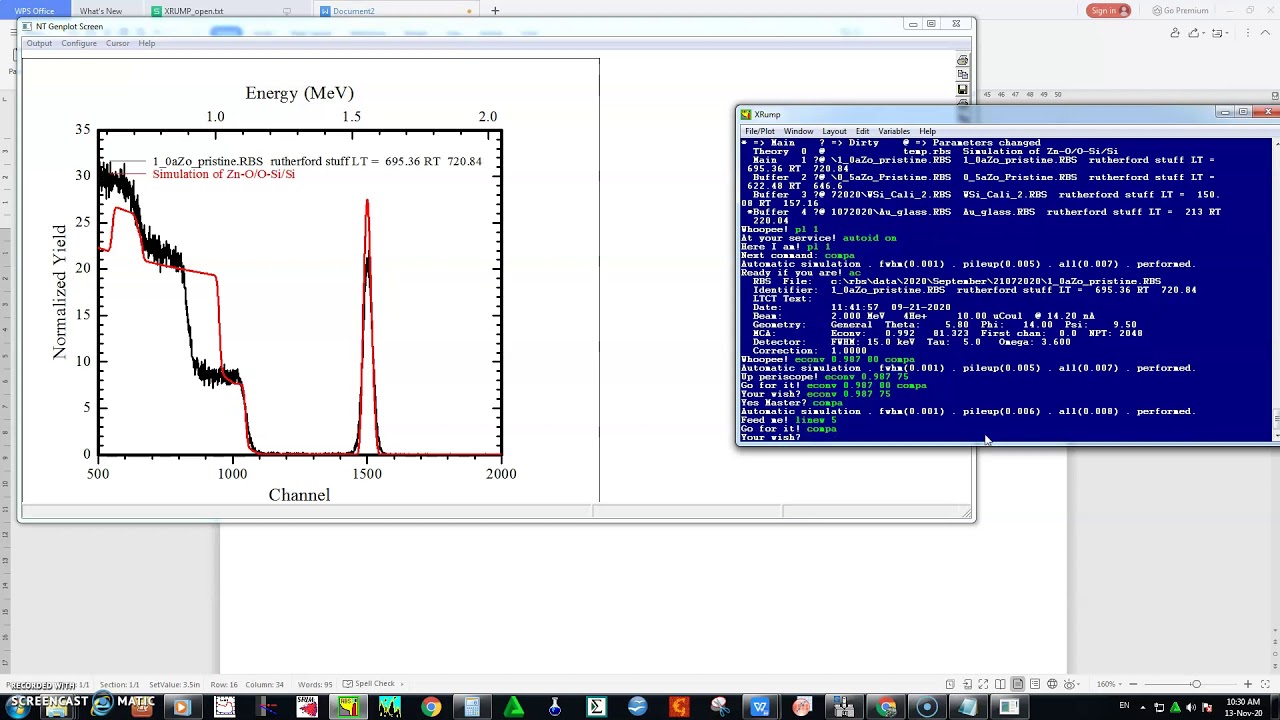Click the Go Premium link
The height and width of the screenshot is (720, 1280).
[1180, 10]
